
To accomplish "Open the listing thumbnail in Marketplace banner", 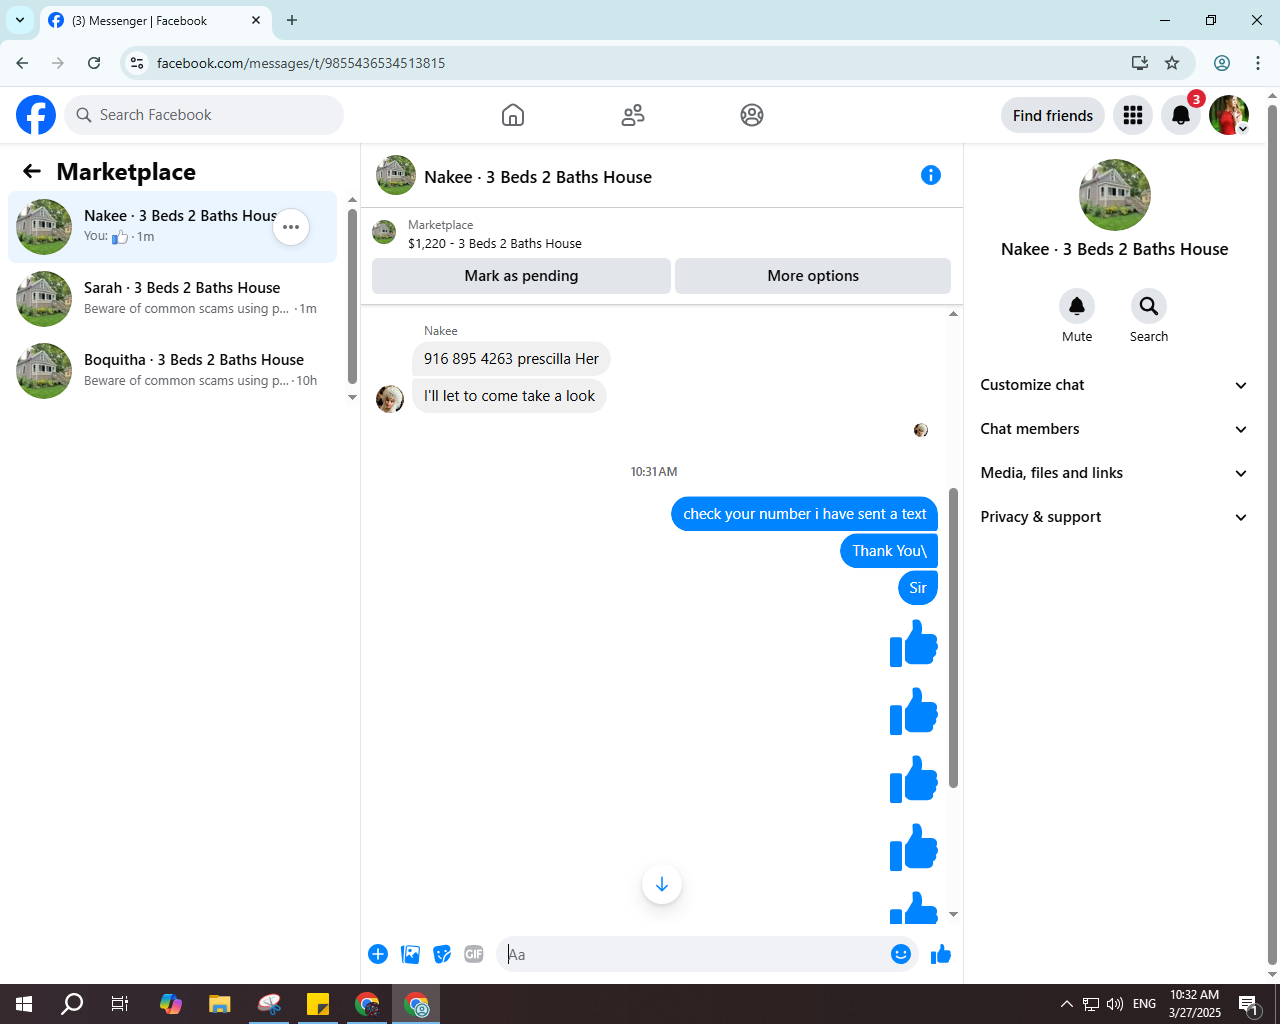I will click(x=384, y=233).
